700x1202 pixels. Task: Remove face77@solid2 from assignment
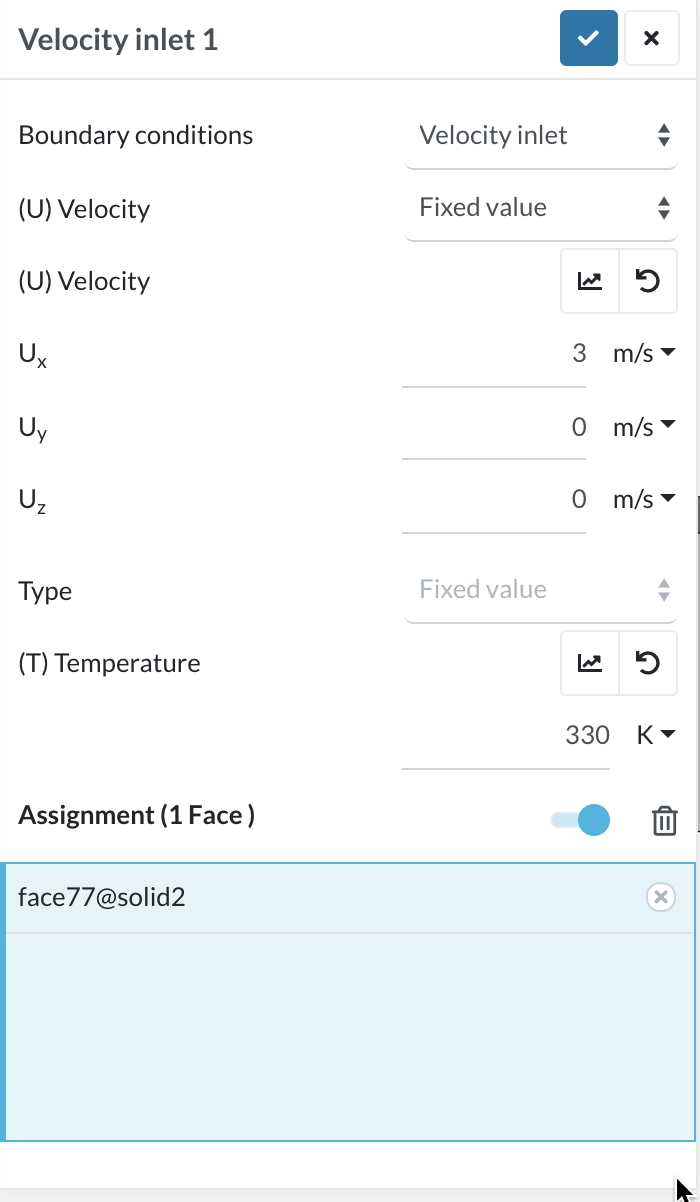point(660,897)
